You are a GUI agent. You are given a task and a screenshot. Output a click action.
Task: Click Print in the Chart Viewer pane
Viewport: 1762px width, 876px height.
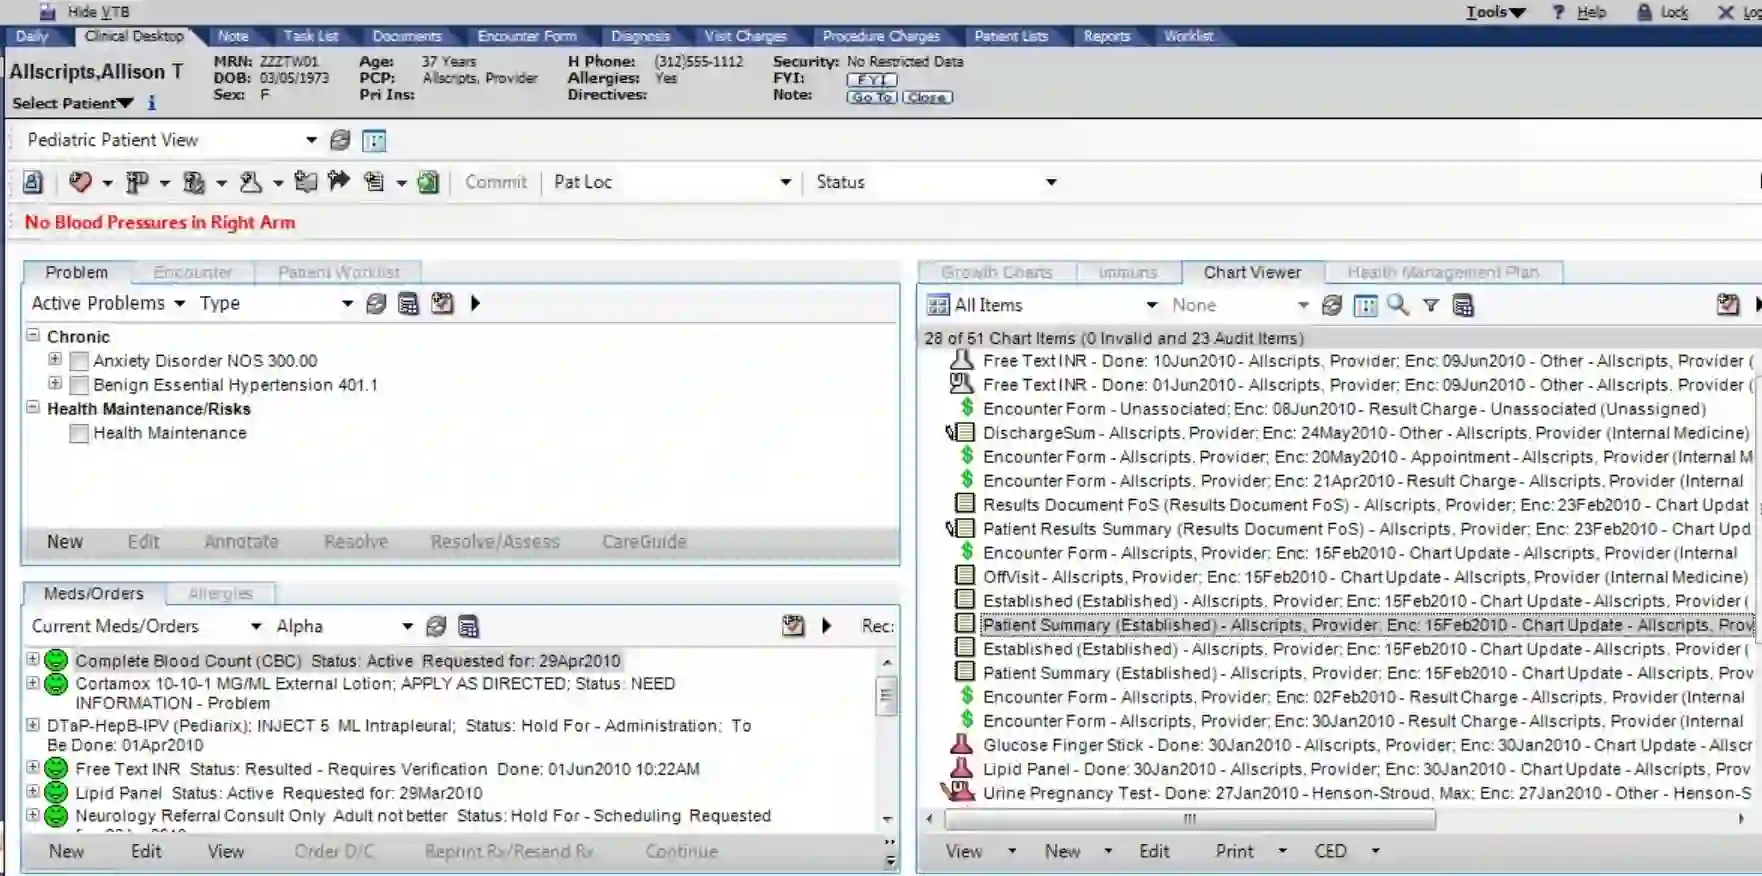(1234, 851)
